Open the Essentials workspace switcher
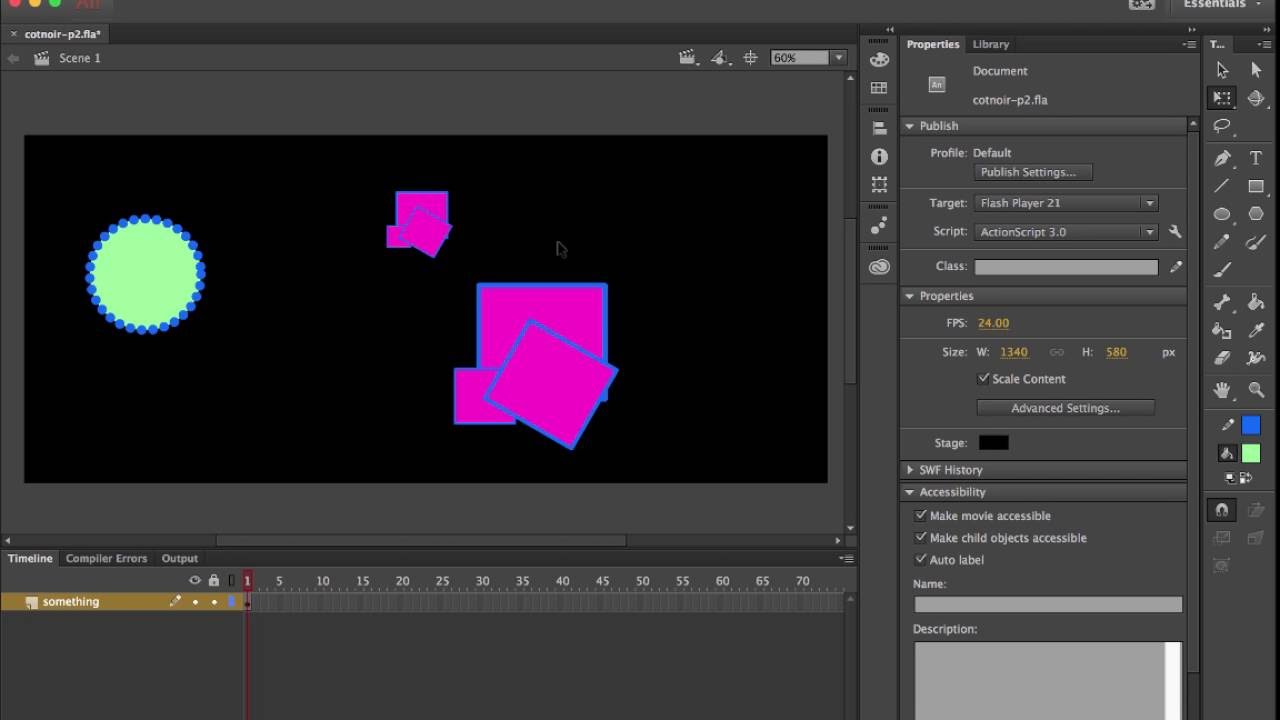 click(x=1221, y=5)
